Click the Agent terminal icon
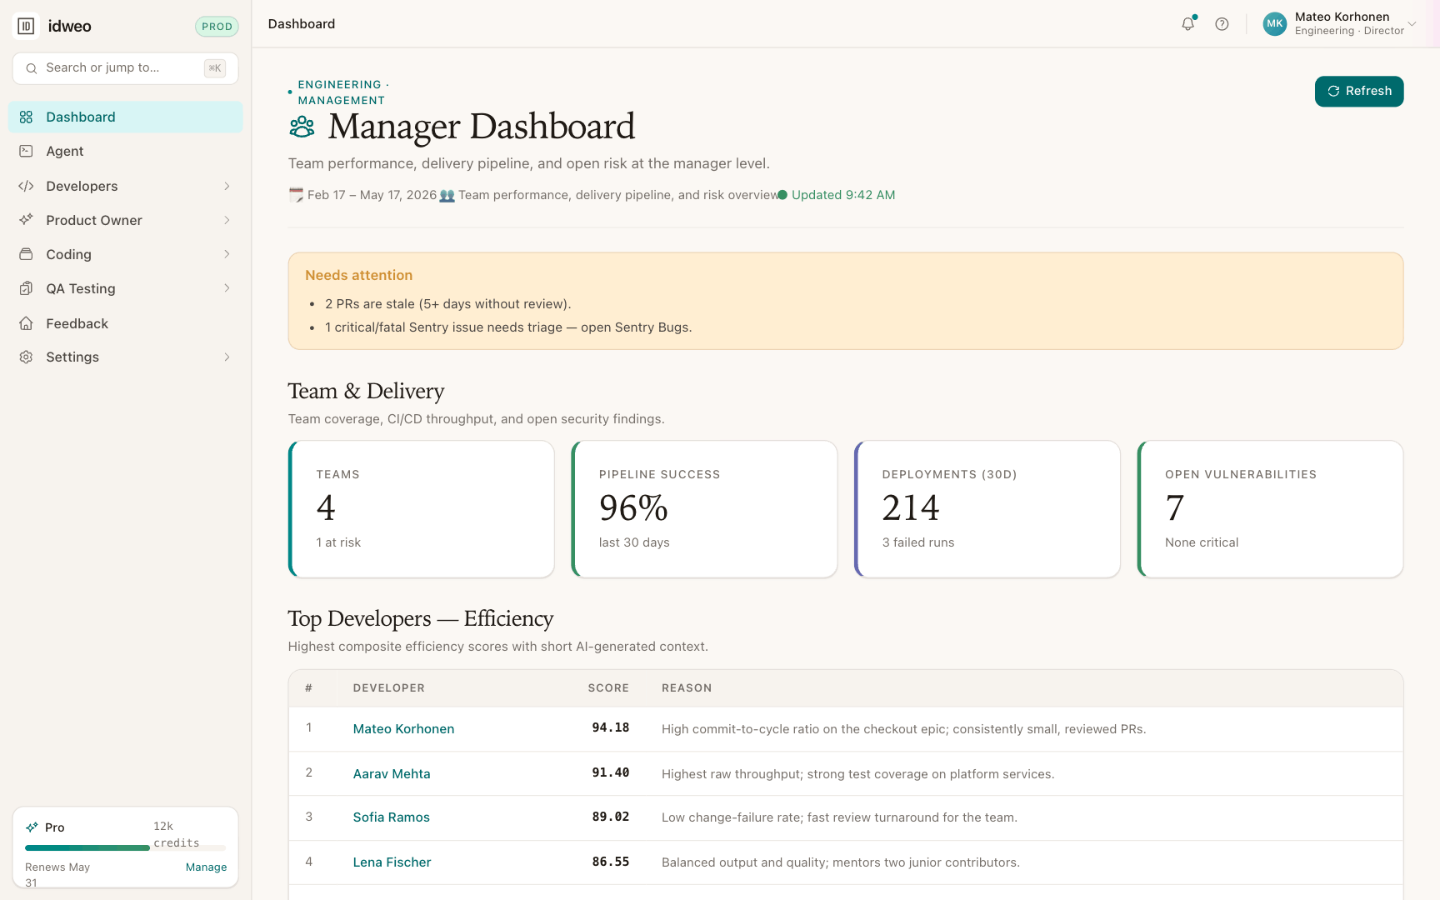 [26, 151]
